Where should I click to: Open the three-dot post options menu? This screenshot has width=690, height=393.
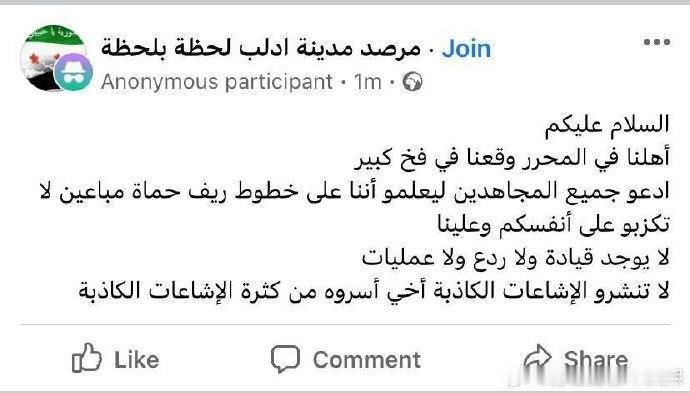tap(657, 42)
